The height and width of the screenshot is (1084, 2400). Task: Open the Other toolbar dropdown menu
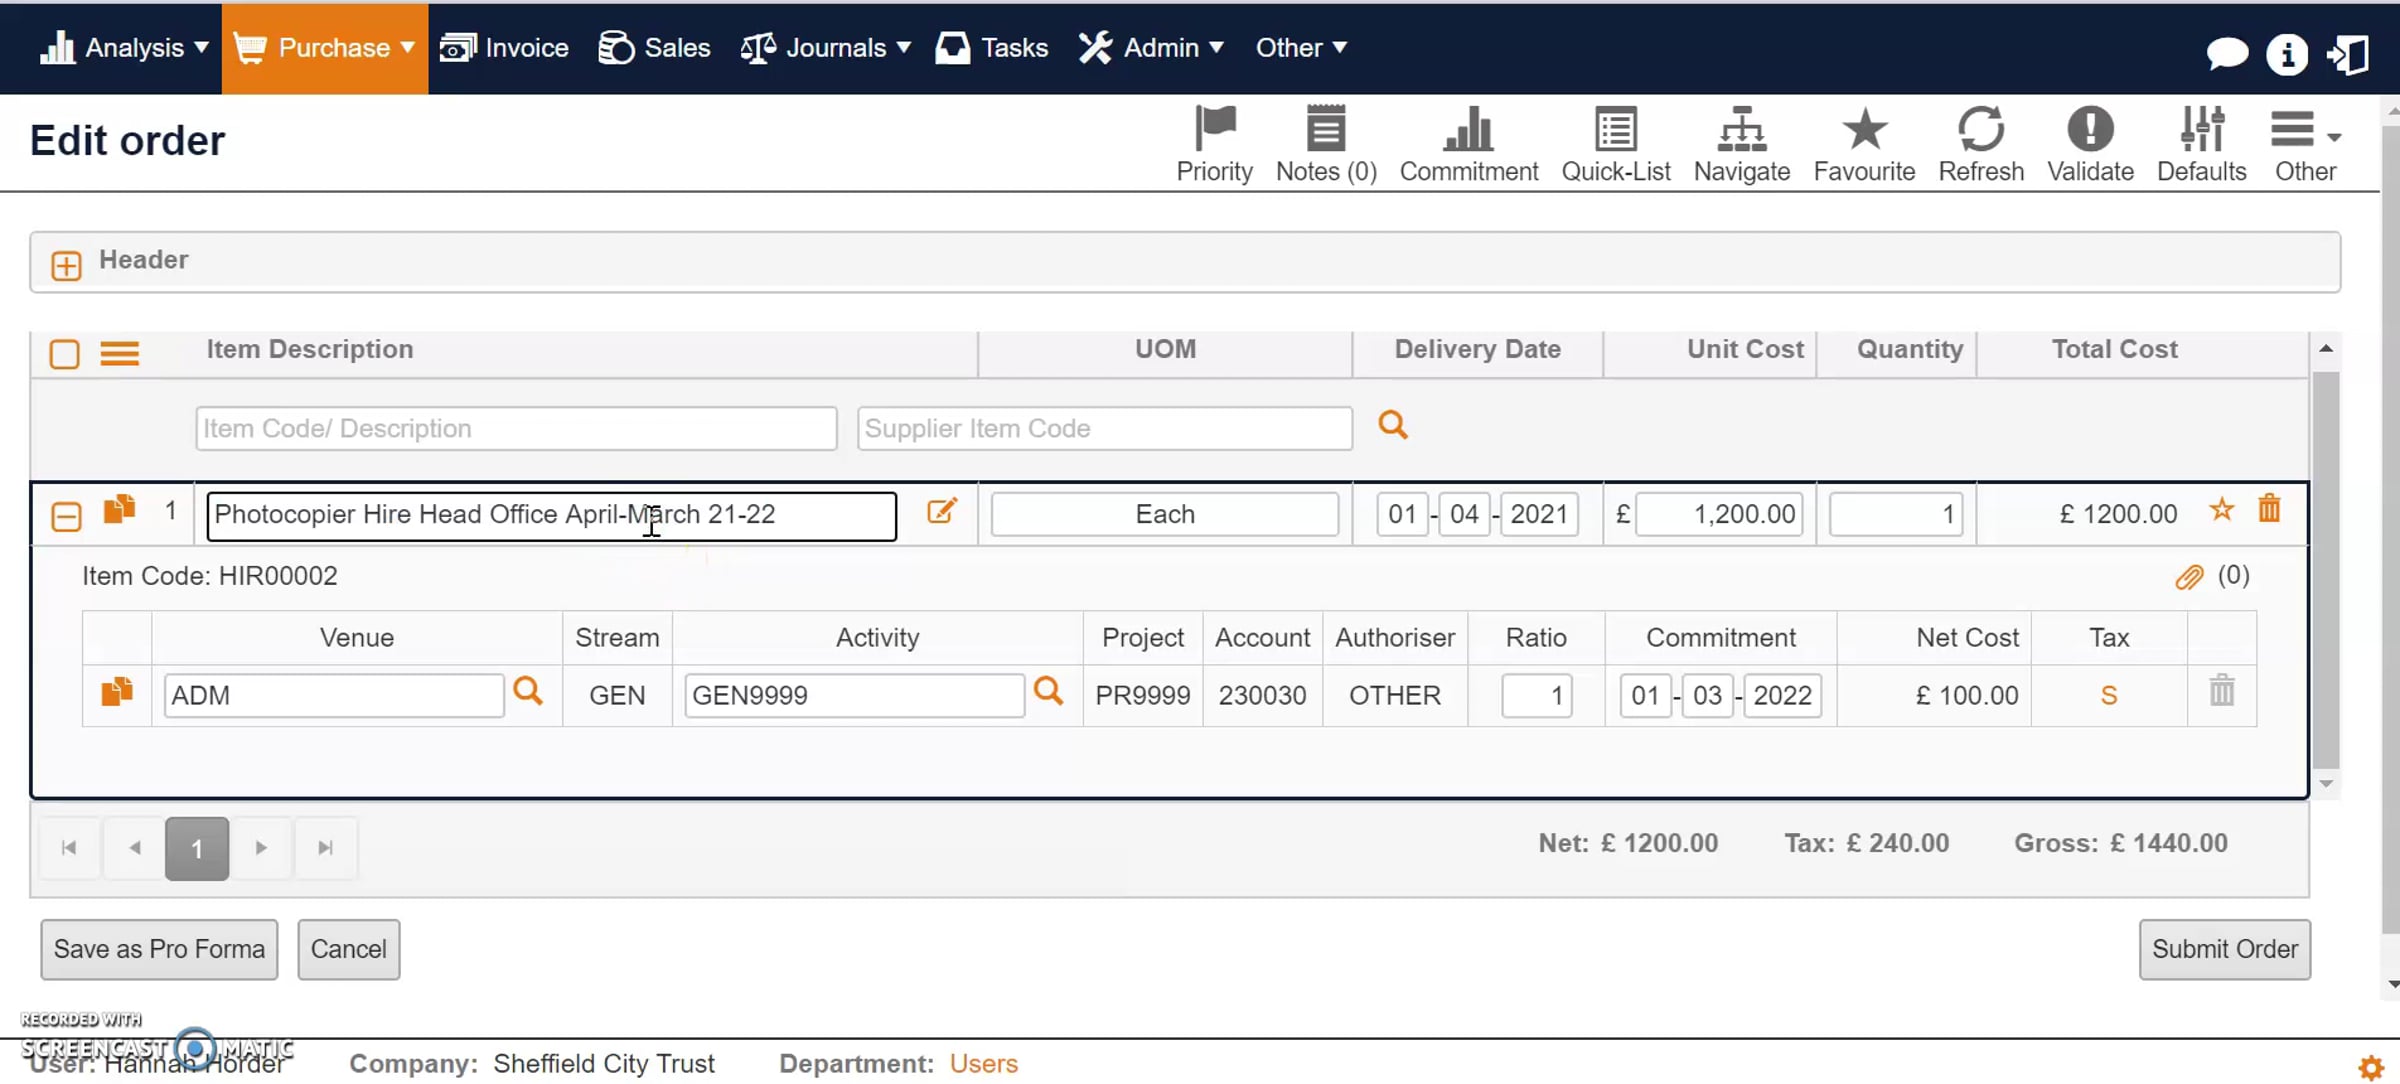click(x=2304, y=143)
